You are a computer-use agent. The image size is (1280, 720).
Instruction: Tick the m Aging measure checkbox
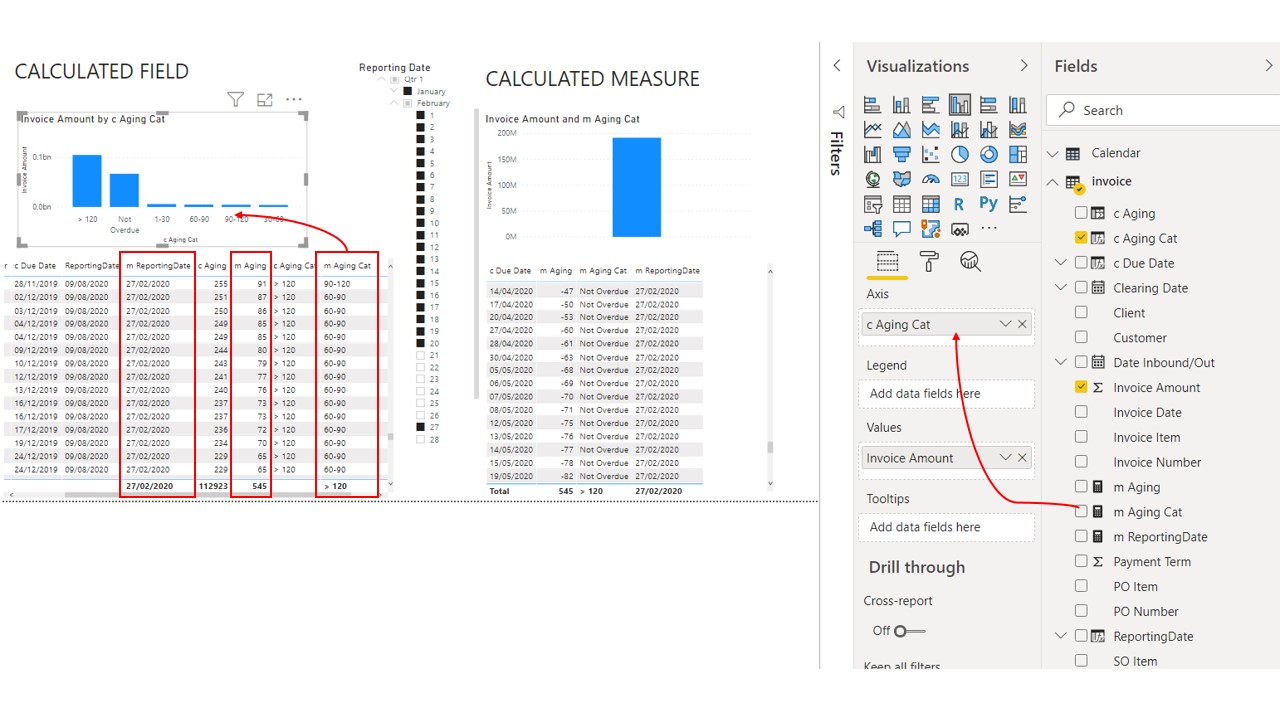1081,487
